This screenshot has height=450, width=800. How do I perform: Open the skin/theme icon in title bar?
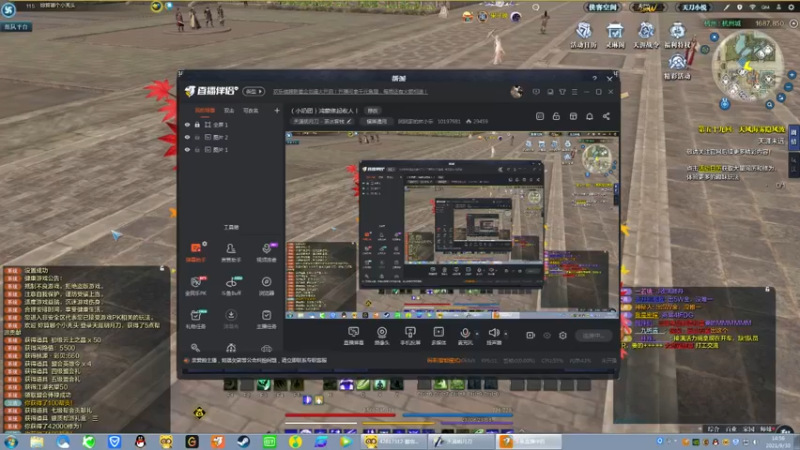tap(562, 92)
